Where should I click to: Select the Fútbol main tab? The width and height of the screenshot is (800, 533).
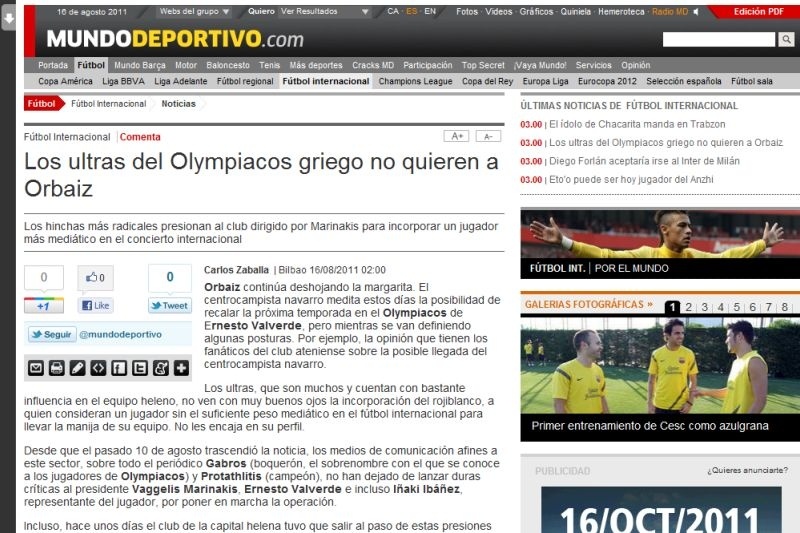[91, 65]
